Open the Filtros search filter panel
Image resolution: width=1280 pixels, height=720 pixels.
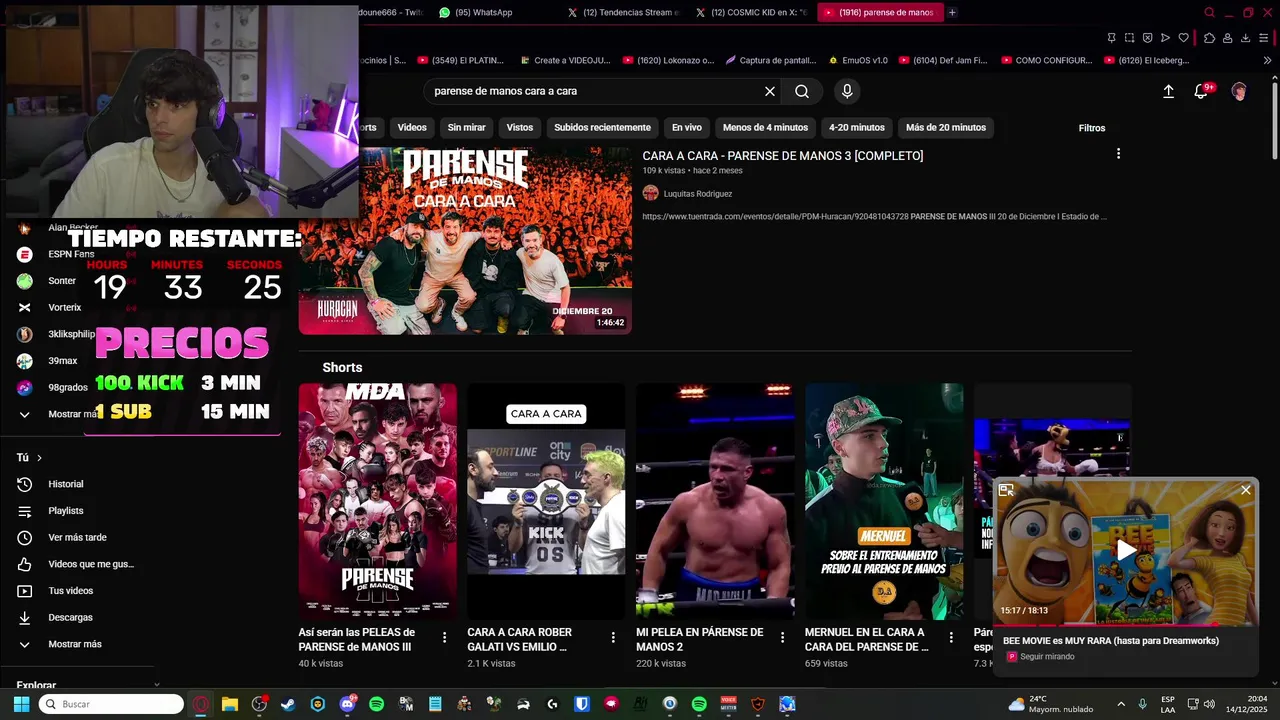point(1092,128)
